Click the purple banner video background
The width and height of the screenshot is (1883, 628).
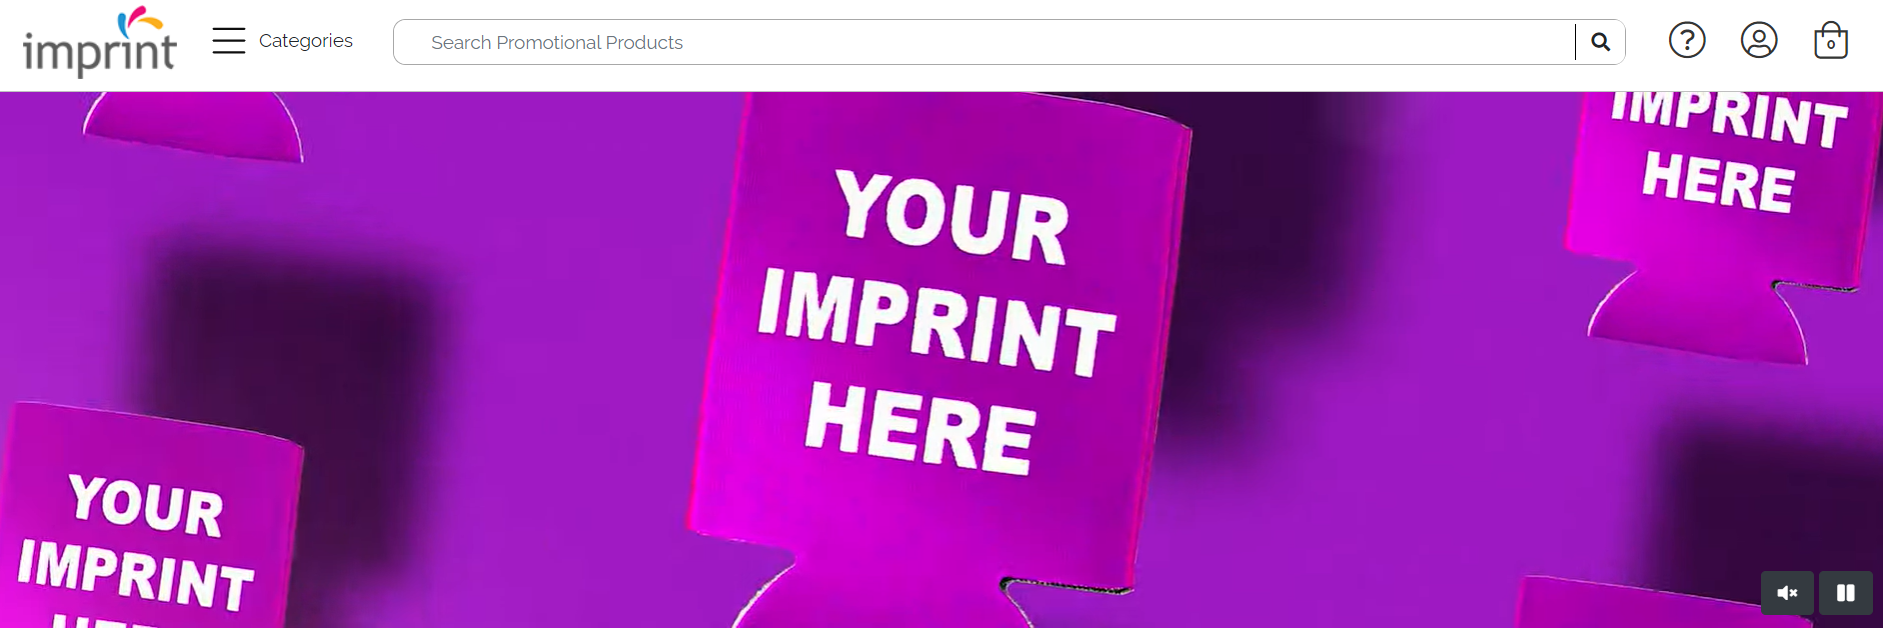click(520, 200)
